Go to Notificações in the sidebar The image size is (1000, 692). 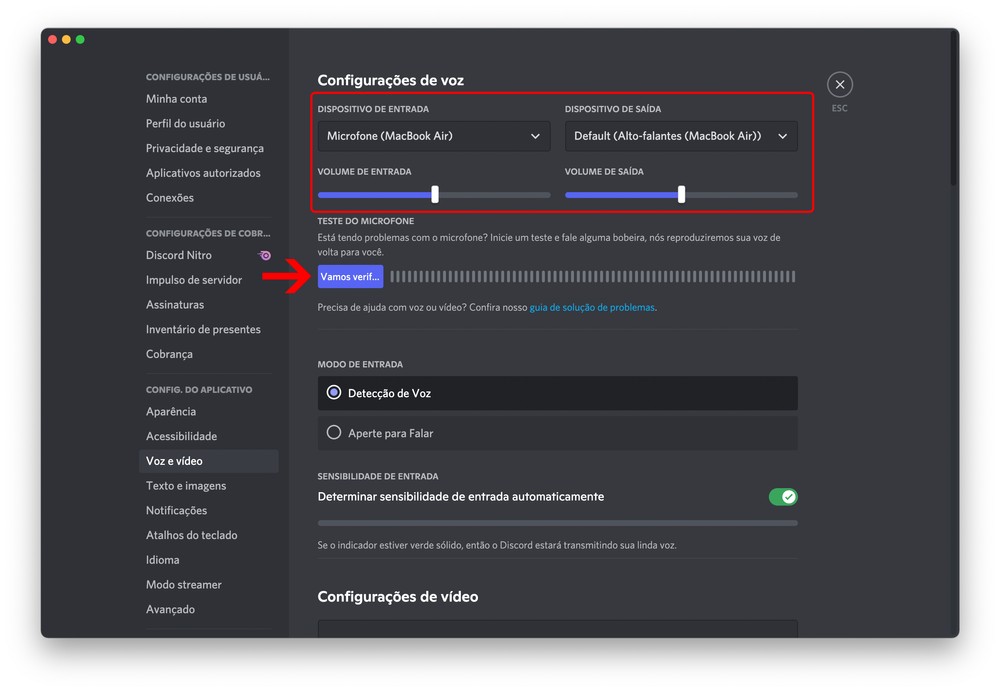tap(177, 510)
